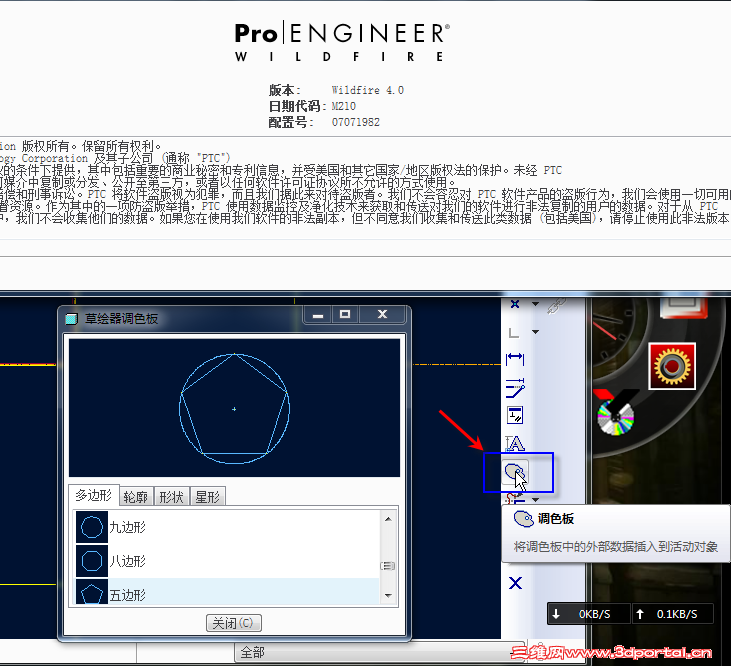Screen dimensions: 731x666
Task: Click the 全部 filter field
Action: coord(378,652)
